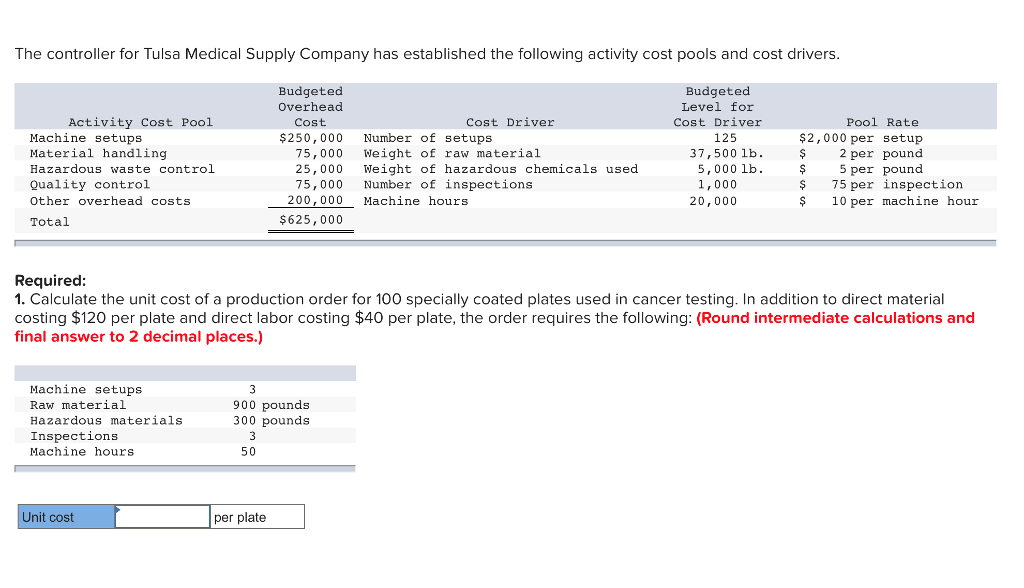
Task: Click the "per plate" unit label
Action: click(x=240, y=517)
